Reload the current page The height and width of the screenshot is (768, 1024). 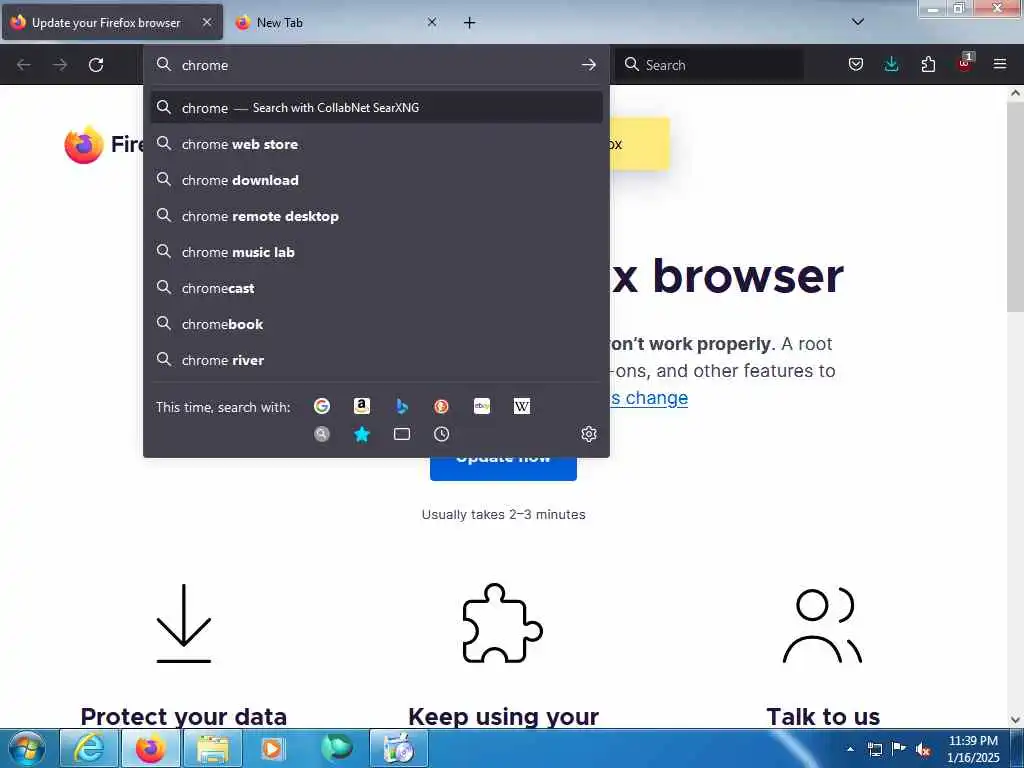[96, 65]
